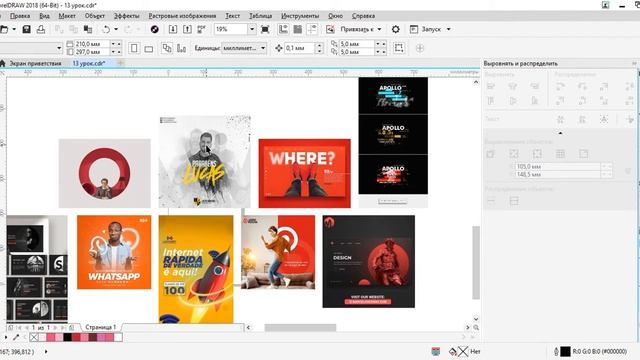Toggle the snapping off icon before Привязать к
Screen dimensions: 640x360
point(330,29)
